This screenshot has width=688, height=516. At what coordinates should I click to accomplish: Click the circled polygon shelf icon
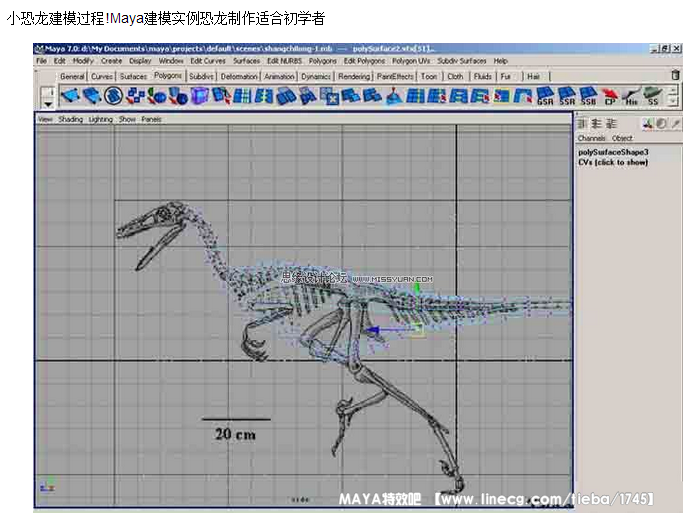[113, 96]
